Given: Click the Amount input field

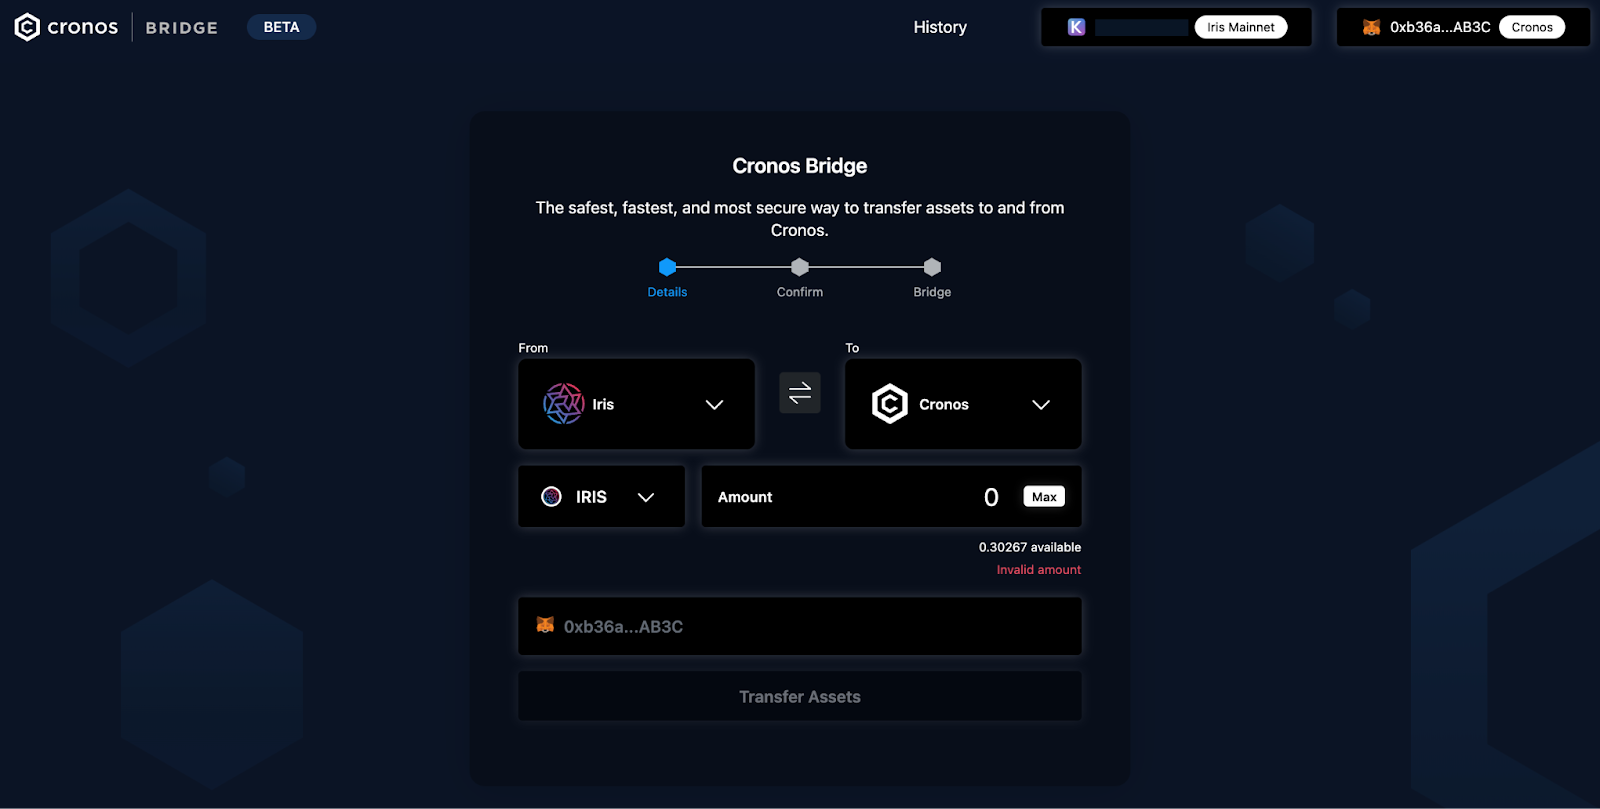Looking at the screenshot, I should 891,496.
